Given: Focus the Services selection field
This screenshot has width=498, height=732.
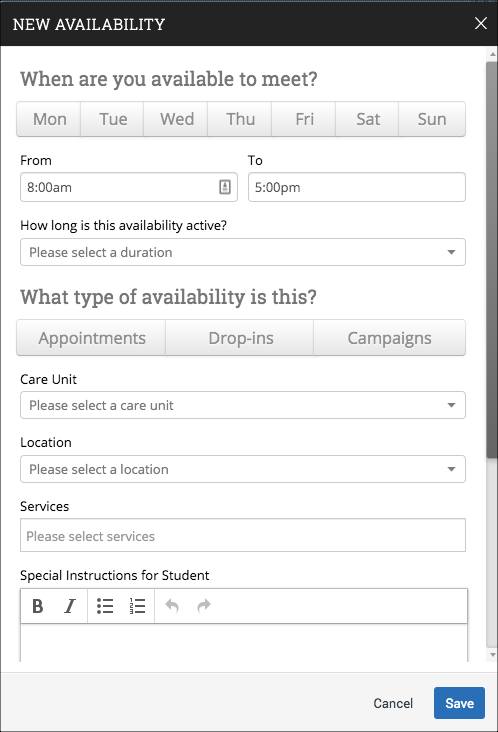Looking at the screenshot, I should point(243,535).
